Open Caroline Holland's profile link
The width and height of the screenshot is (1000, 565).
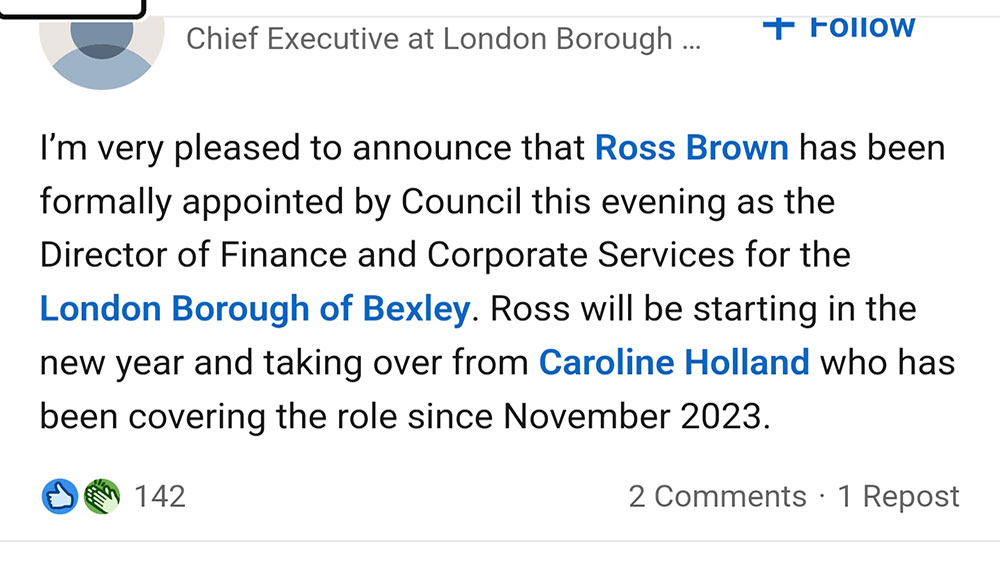point(674,361)
